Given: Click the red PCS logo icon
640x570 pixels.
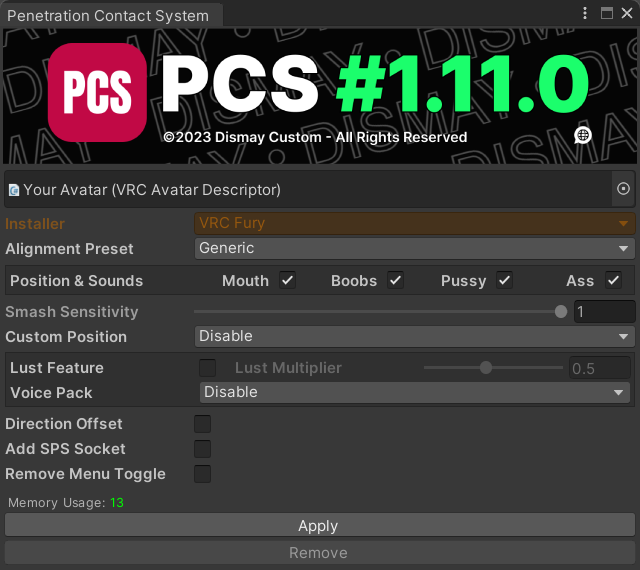Looking at the screenshot, I should pyautogui.click(x=97, y=93).
